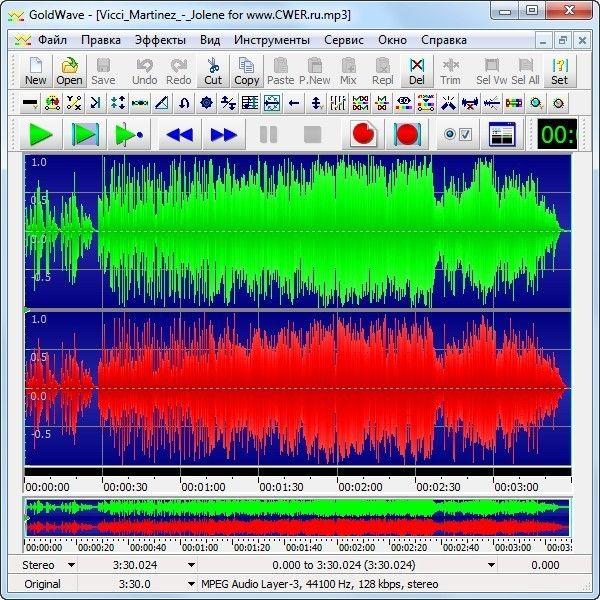The image size is (600, 600).
Task: Click the fast forward double-arrow button
Action: click(x=224, y=134)
